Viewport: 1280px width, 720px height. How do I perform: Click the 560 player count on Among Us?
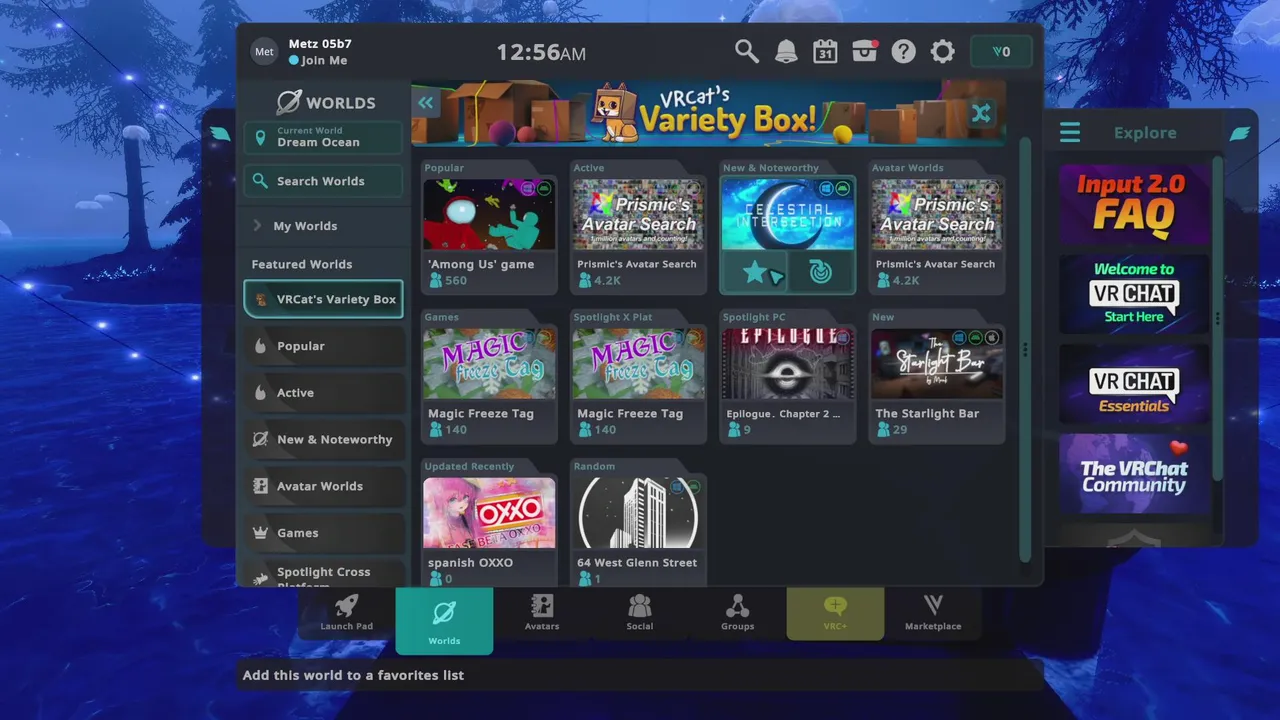tap(448, 281)
